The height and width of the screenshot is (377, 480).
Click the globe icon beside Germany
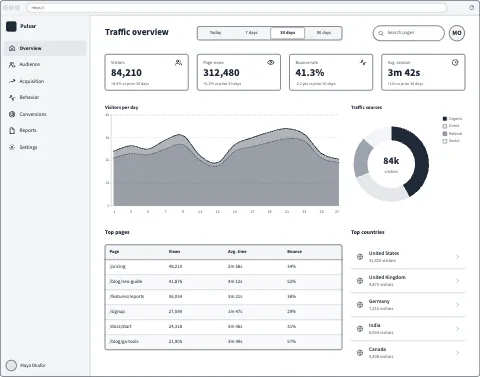[x=360, y=305]
